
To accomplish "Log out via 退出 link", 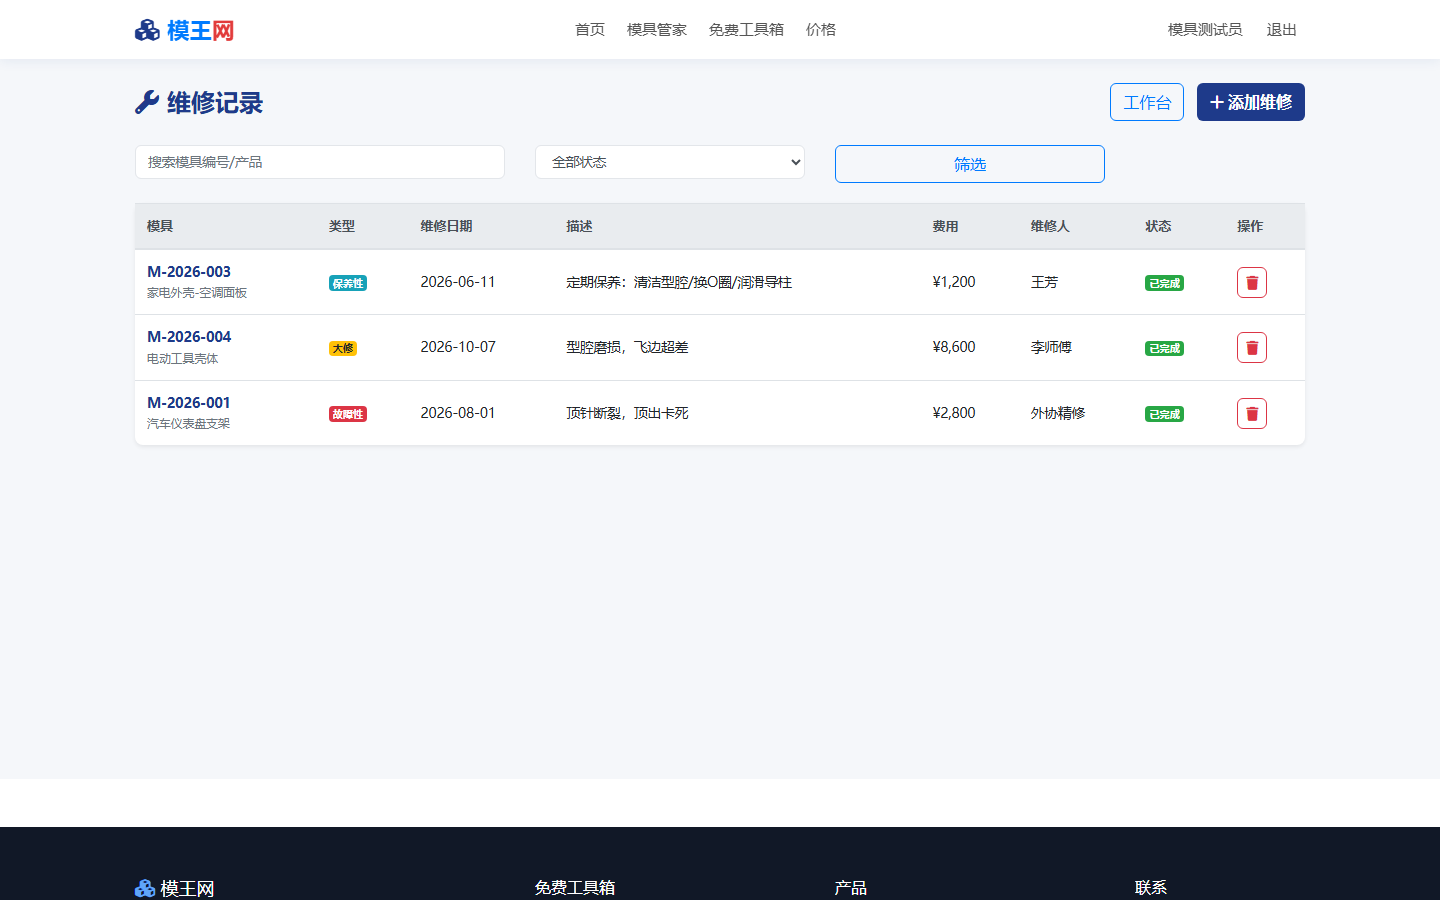I will pos(1281,30).
